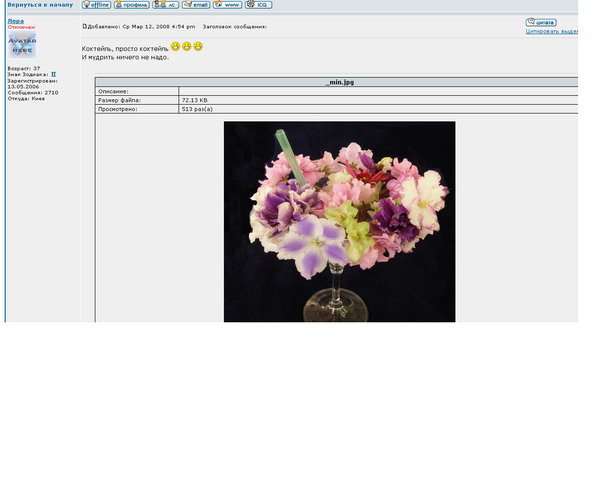This screenshot has height=489, width=600.
Task: Click the _min.jpg attachment header
Action: (339, 82)
